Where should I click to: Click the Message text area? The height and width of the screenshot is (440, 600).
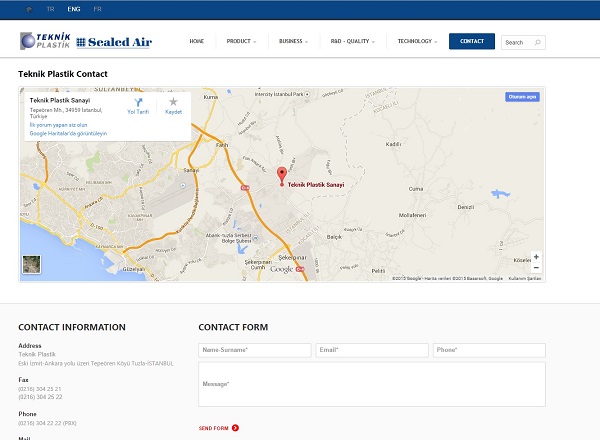point(372,384)
